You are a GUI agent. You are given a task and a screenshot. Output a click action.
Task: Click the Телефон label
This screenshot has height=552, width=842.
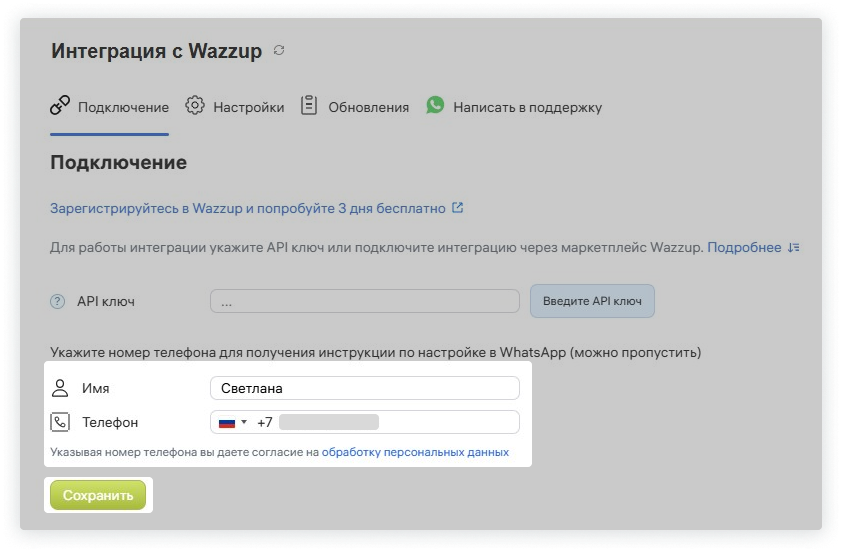pos(110,423)
